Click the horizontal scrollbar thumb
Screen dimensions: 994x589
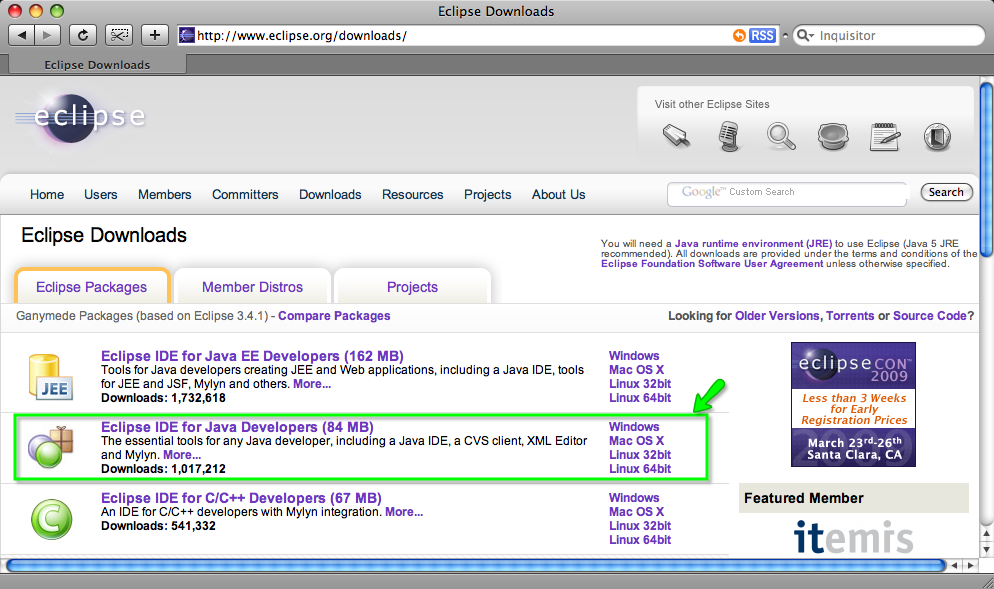[x=475, y=565]
